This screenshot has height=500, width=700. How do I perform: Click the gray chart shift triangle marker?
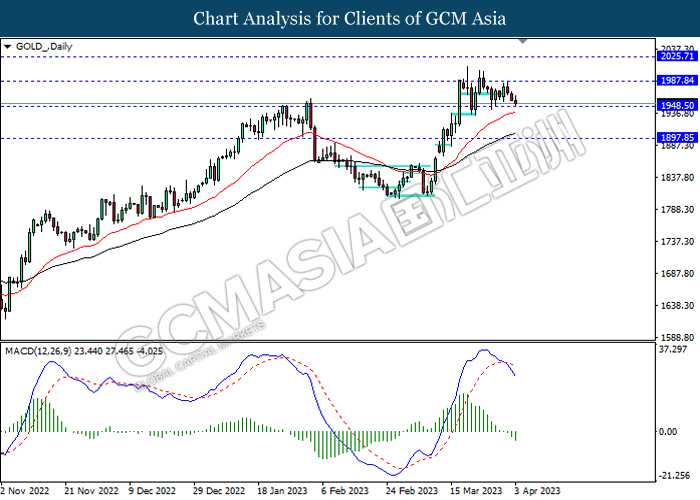tap(523, 42)
